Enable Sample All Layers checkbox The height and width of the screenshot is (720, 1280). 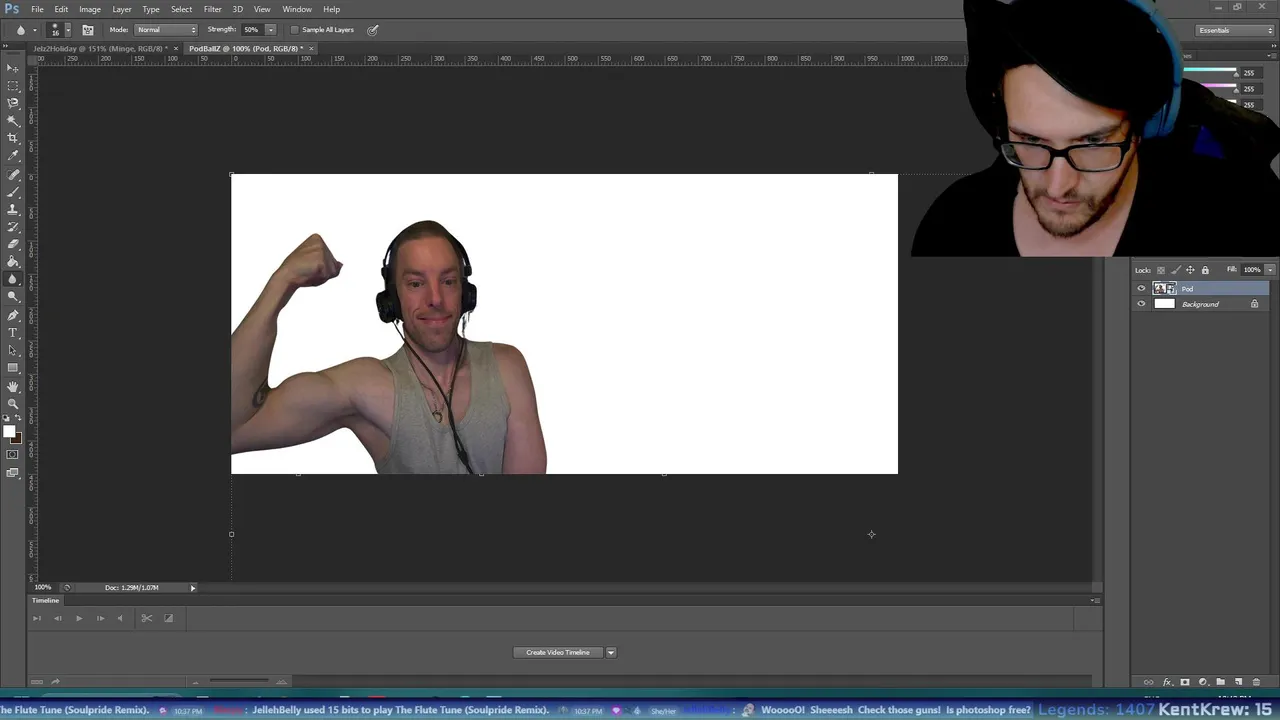click(294, 30)
